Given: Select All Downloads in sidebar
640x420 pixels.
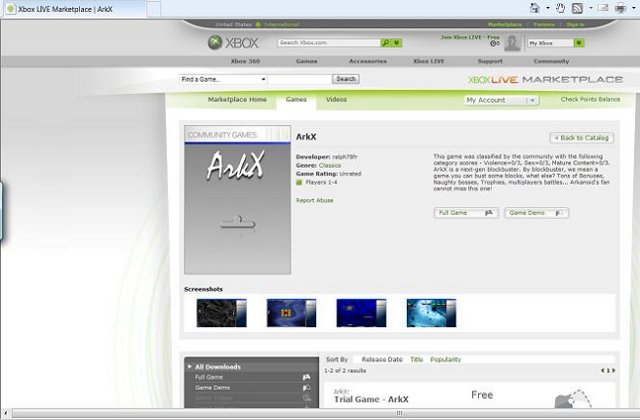Looking at the screenshot, I should click(x=218, y=367).
